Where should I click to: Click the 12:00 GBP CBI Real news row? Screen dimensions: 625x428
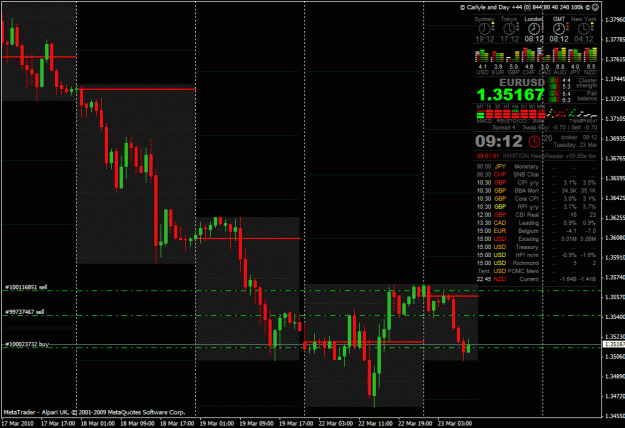[x=536, y=214]
